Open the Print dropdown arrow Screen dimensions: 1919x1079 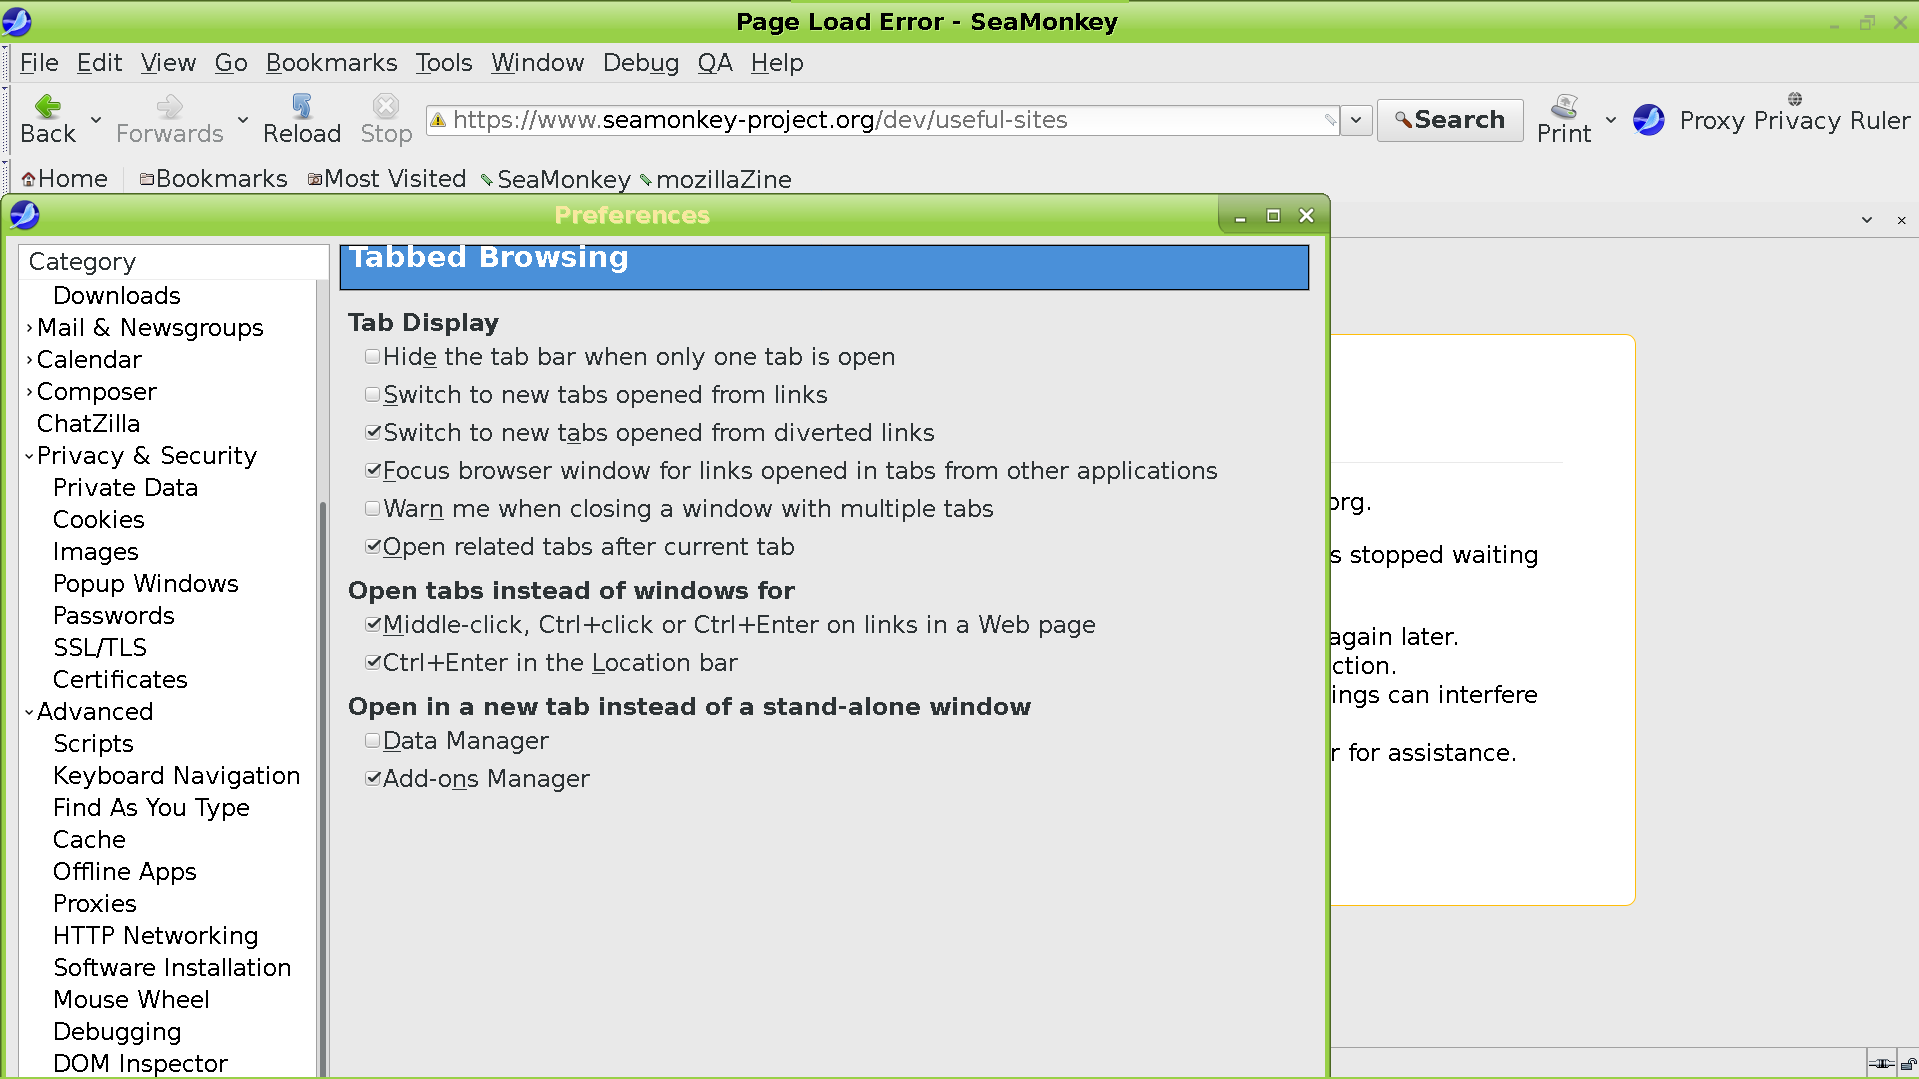click(1610, 120)
